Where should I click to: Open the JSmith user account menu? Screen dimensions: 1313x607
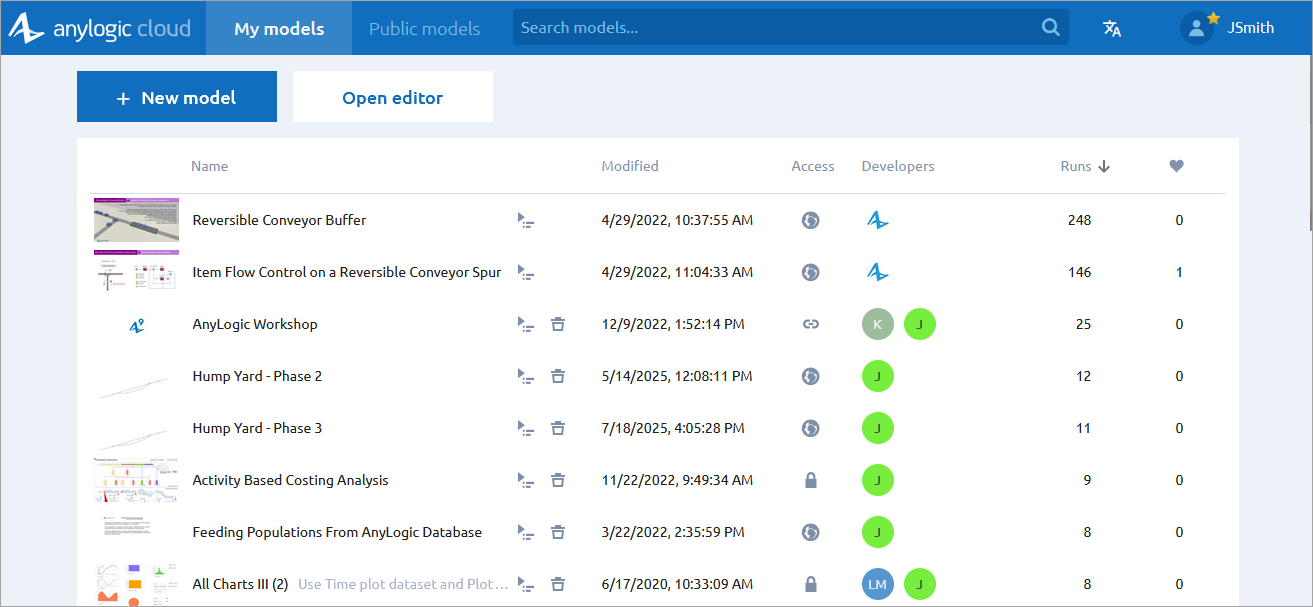coord(1228,28)
